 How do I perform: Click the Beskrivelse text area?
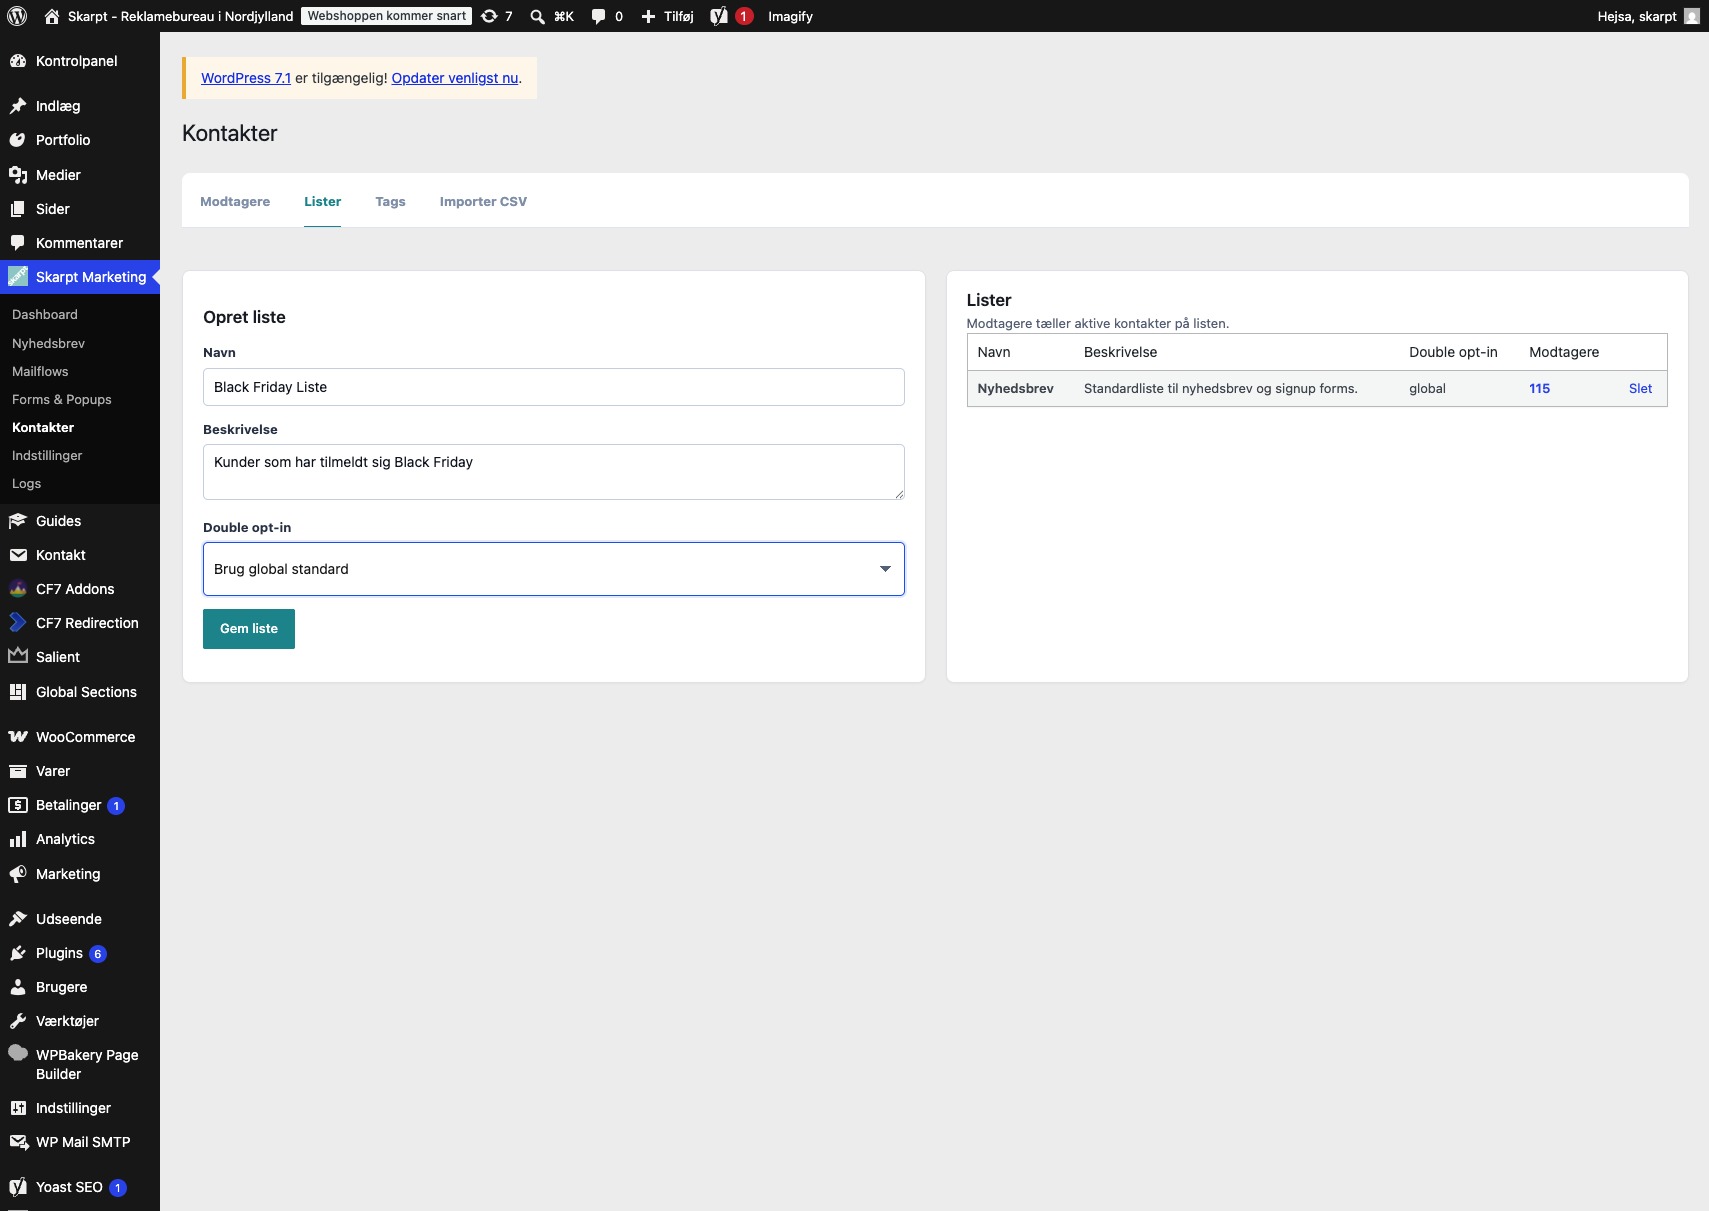tap(553, 472)
